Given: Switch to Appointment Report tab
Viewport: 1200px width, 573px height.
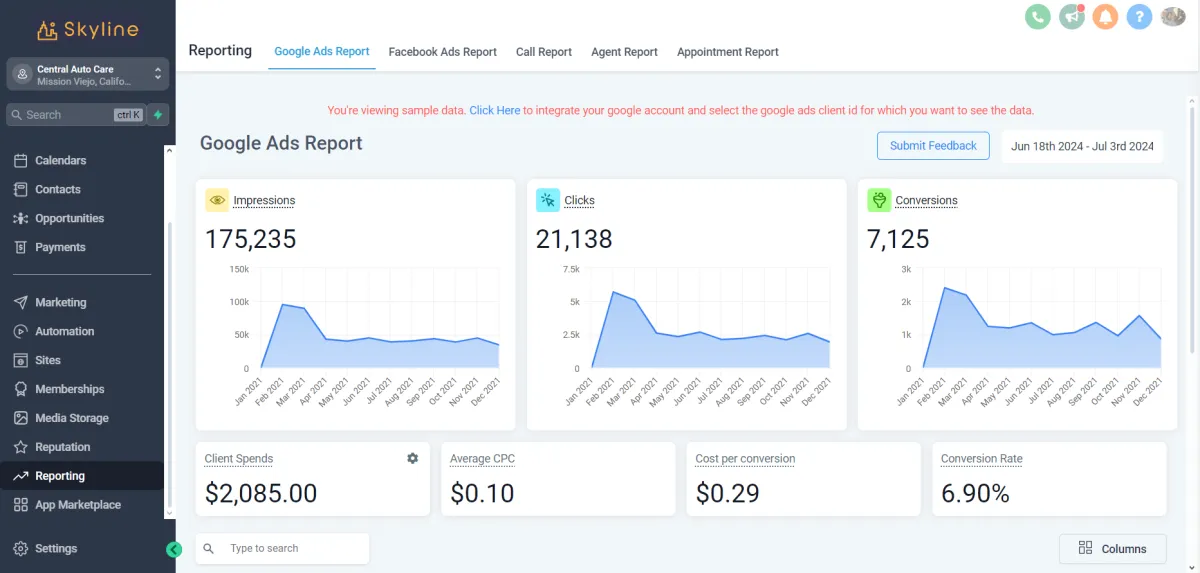Looking at the screenshot, I should tap(728, 52).
